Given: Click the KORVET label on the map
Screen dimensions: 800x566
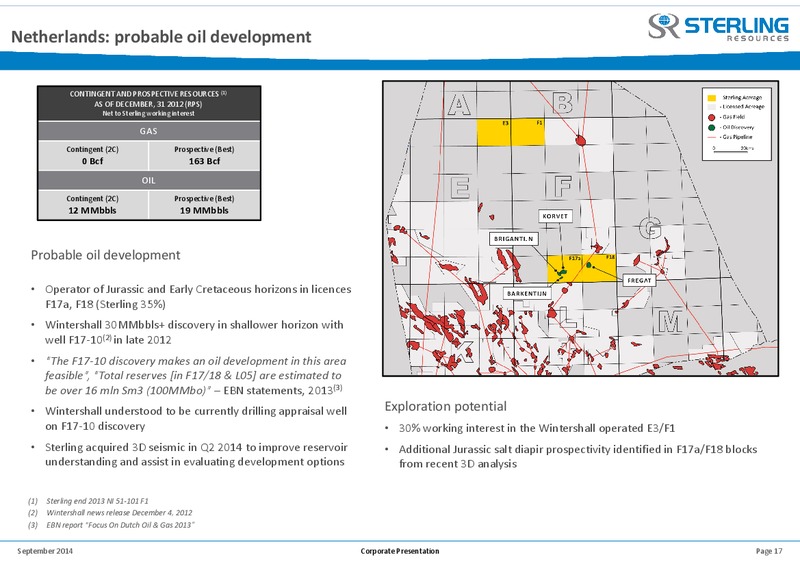Looking at the screenshot, I should point(555,216).
